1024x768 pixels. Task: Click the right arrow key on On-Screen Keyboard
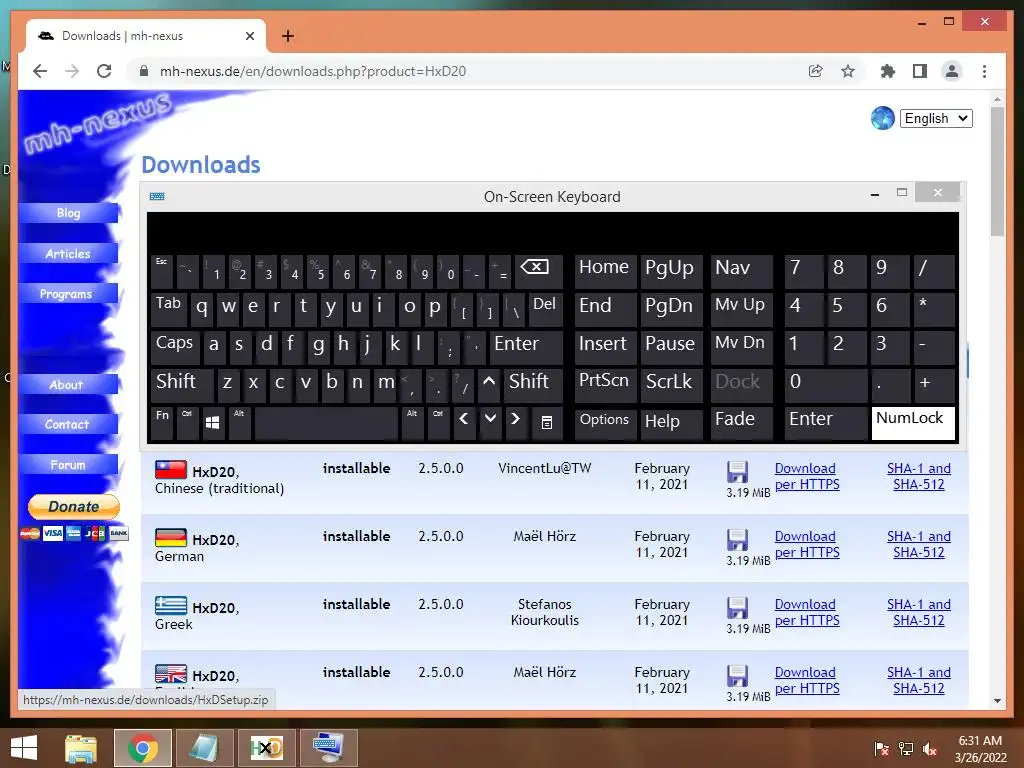click(x=515, y=423)
